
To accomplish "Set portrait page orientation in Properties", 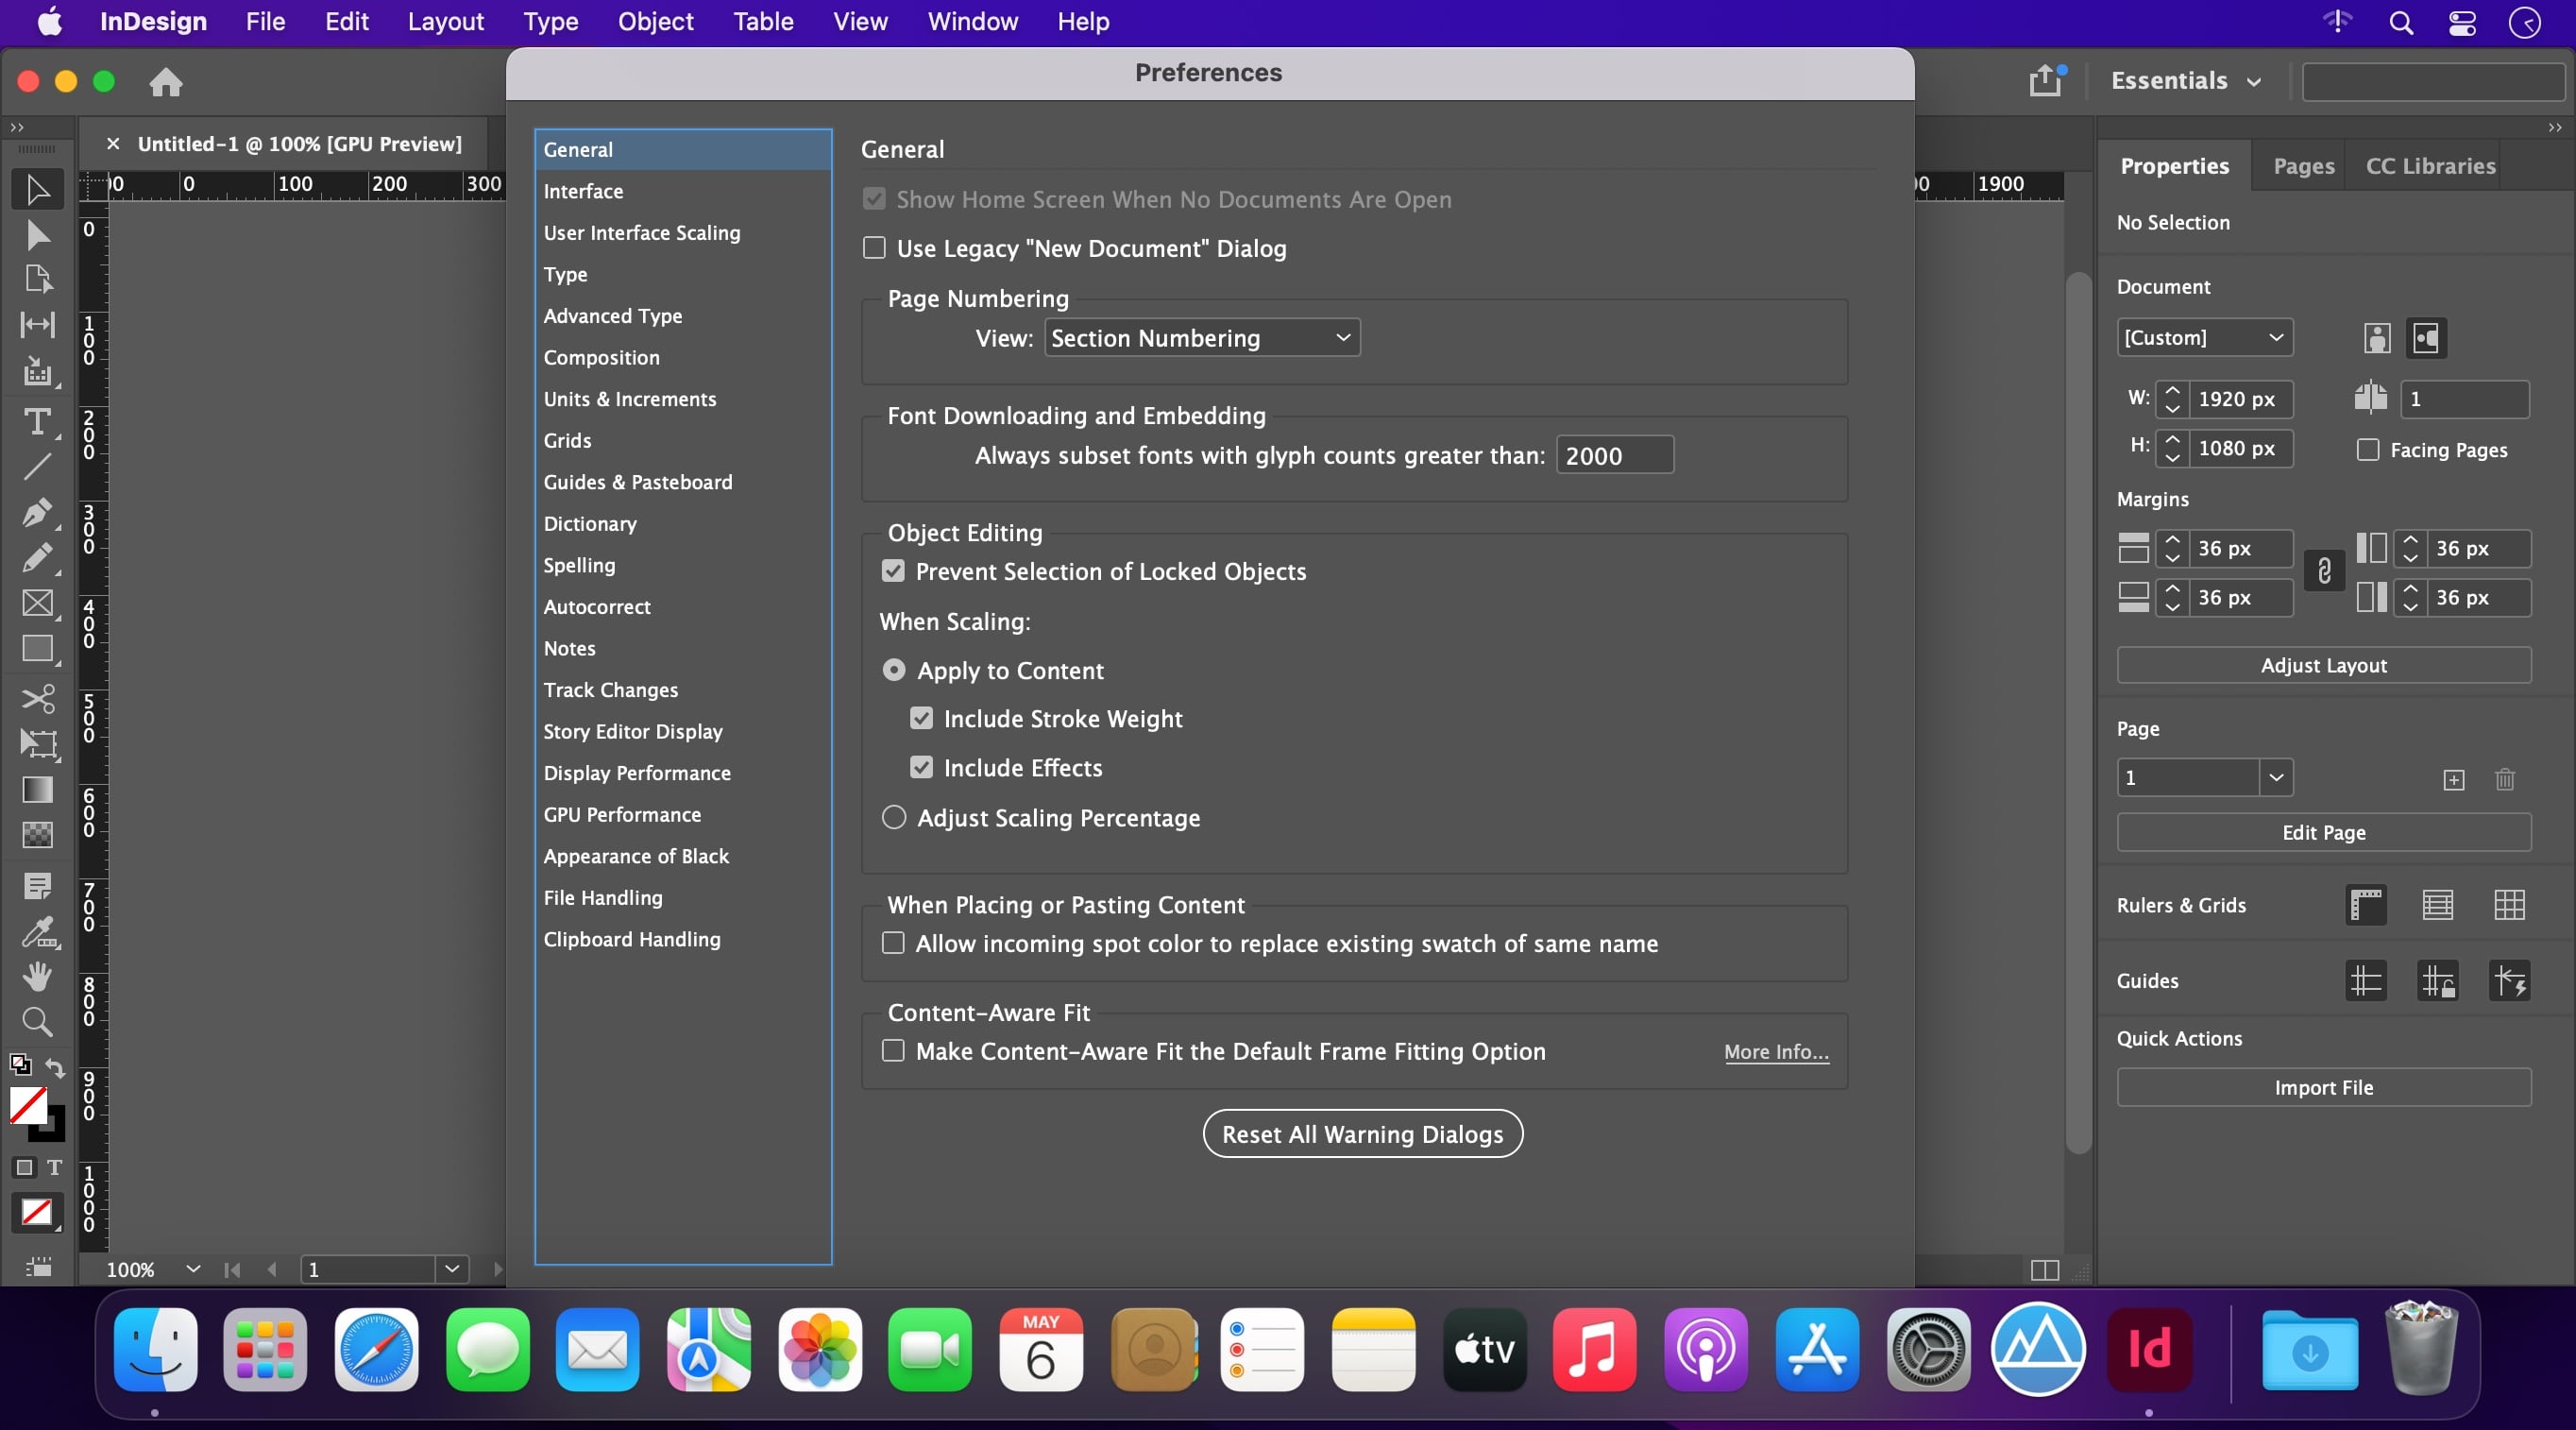I will [x=2377, y=338].
